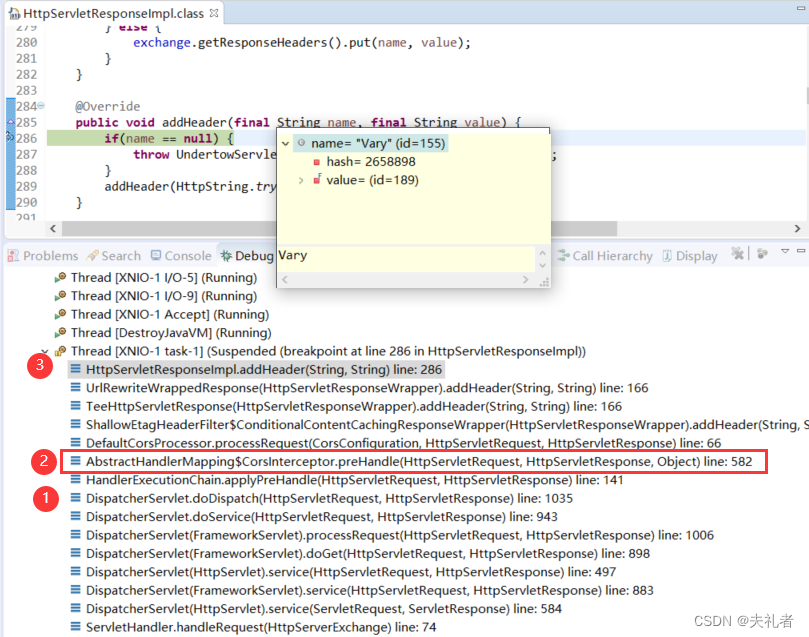
Task: Select HttpServlet.service(ServletRequest) line 584 frame
Action: pos(323,609)
